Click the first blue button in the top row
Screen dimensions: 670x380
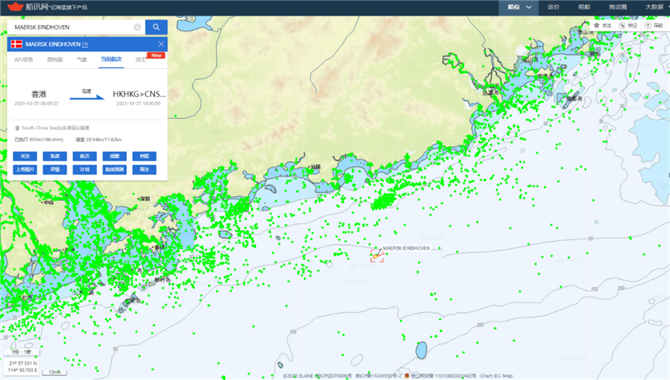25,156
